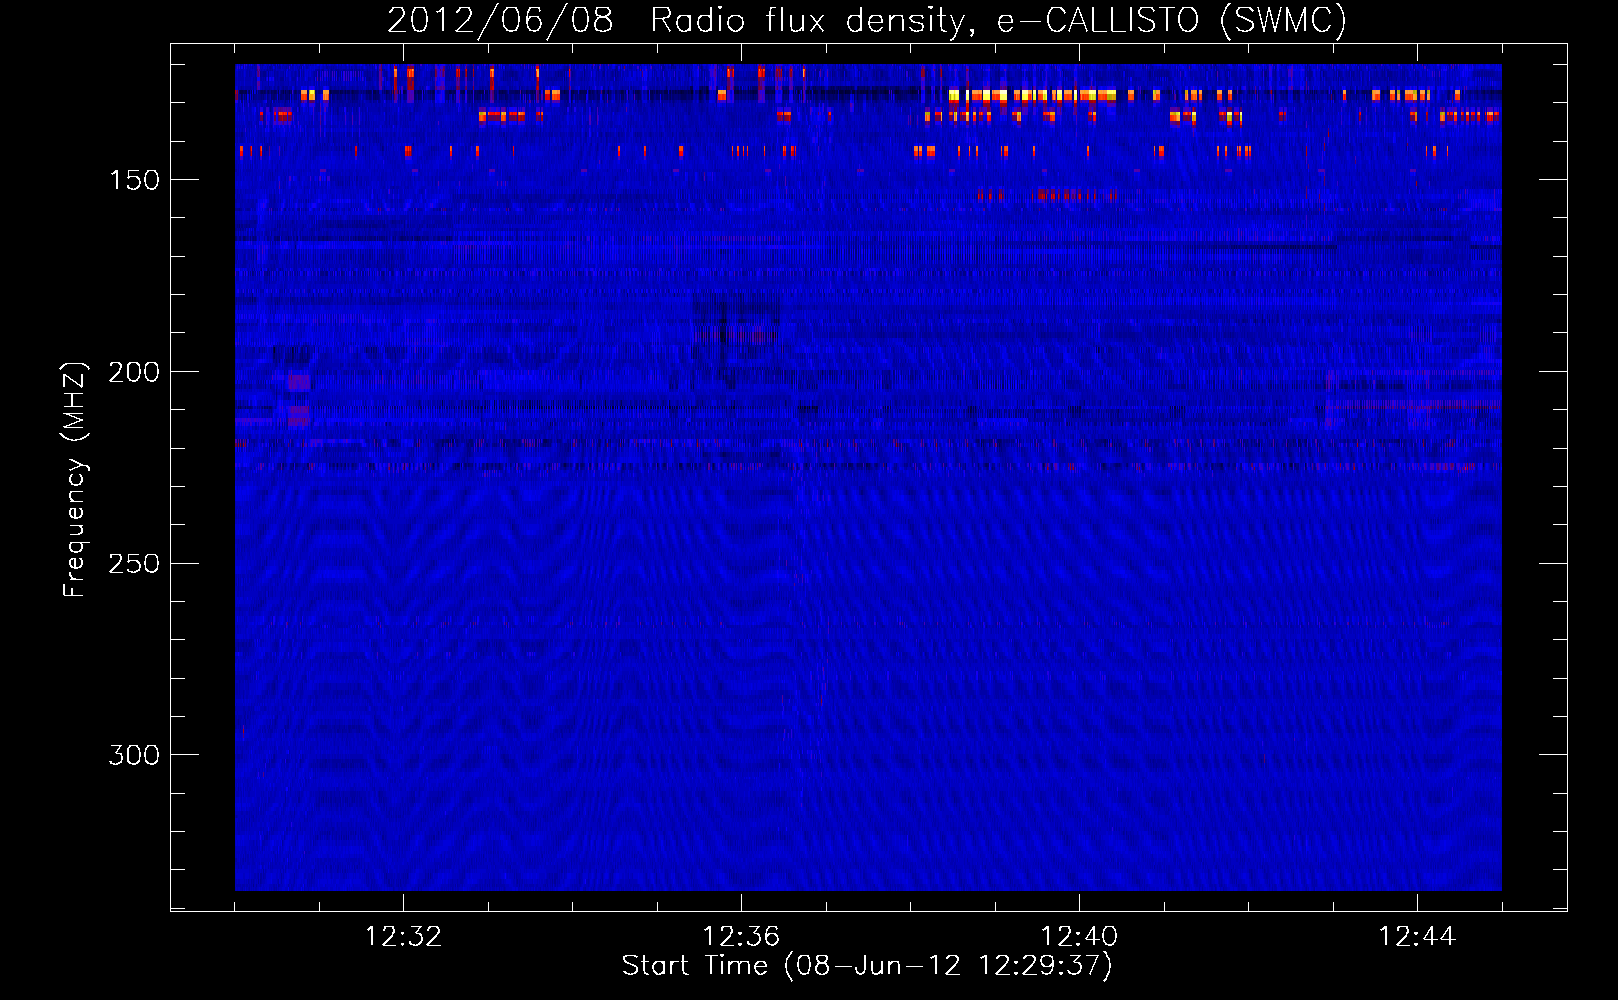Click the 250 frequency tick label
This screenshot has width=1618, height=1000.
(134, 564)
